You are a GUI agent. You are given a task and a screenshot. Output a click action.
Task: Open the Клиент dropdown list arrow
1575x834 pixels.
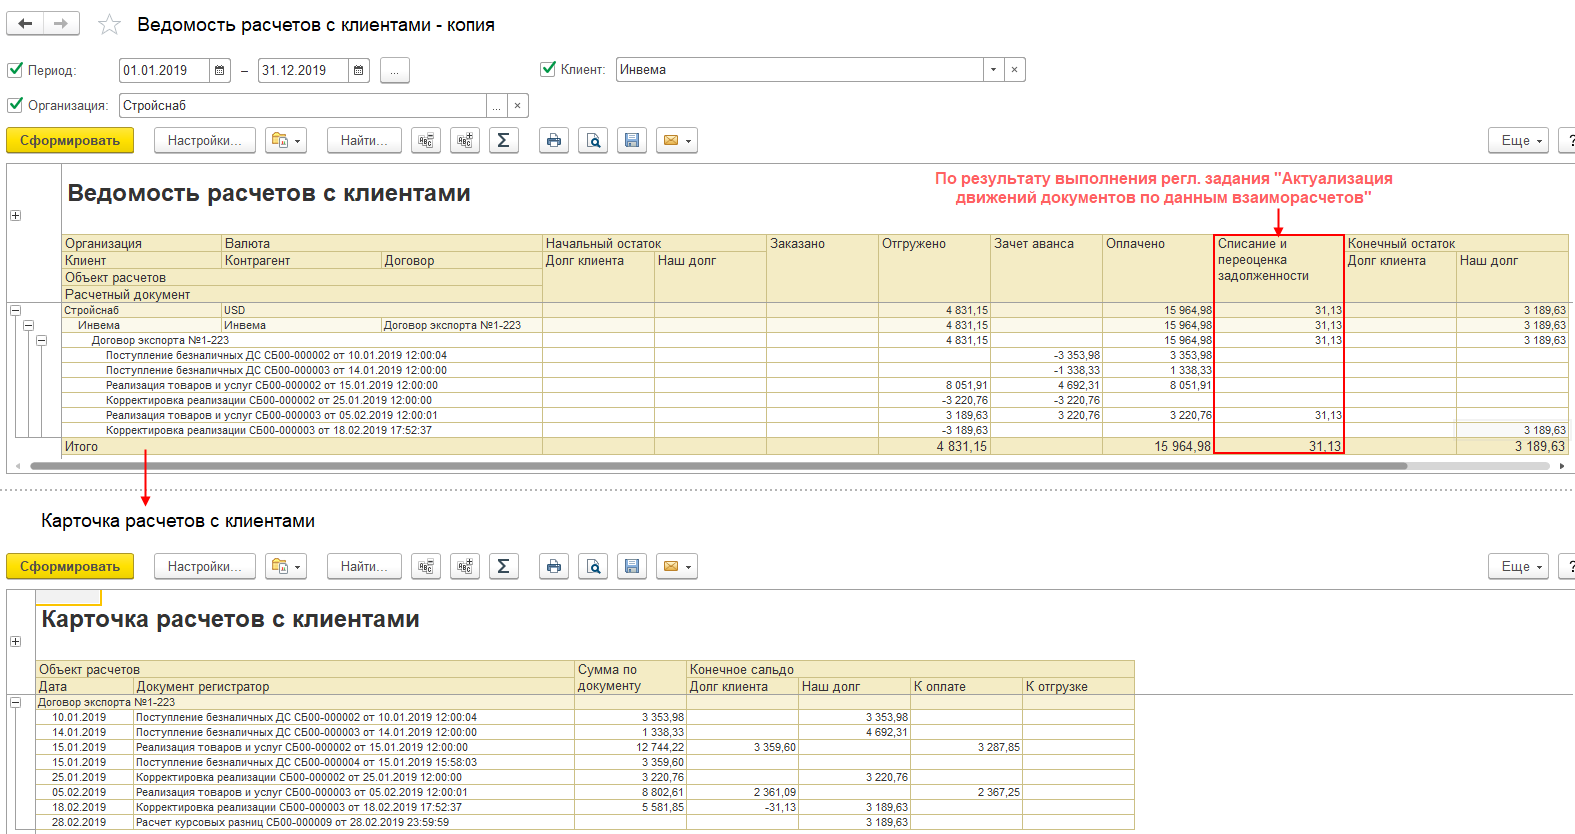point(993,70)
